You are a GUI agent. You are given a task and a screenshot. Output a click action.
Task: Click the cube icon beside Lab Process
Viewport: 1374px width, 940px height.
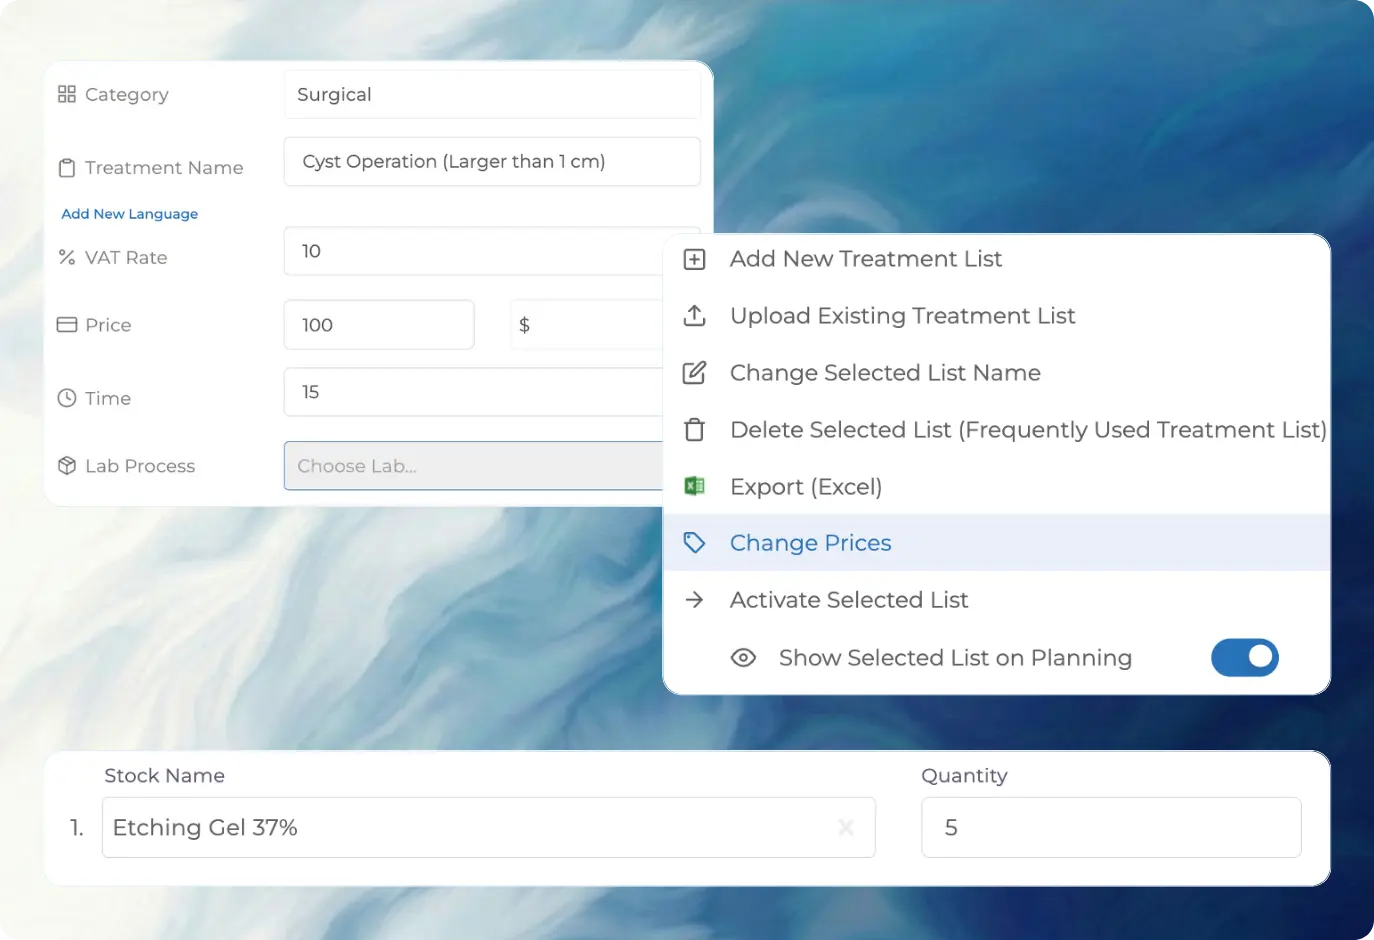coord(67,465)
